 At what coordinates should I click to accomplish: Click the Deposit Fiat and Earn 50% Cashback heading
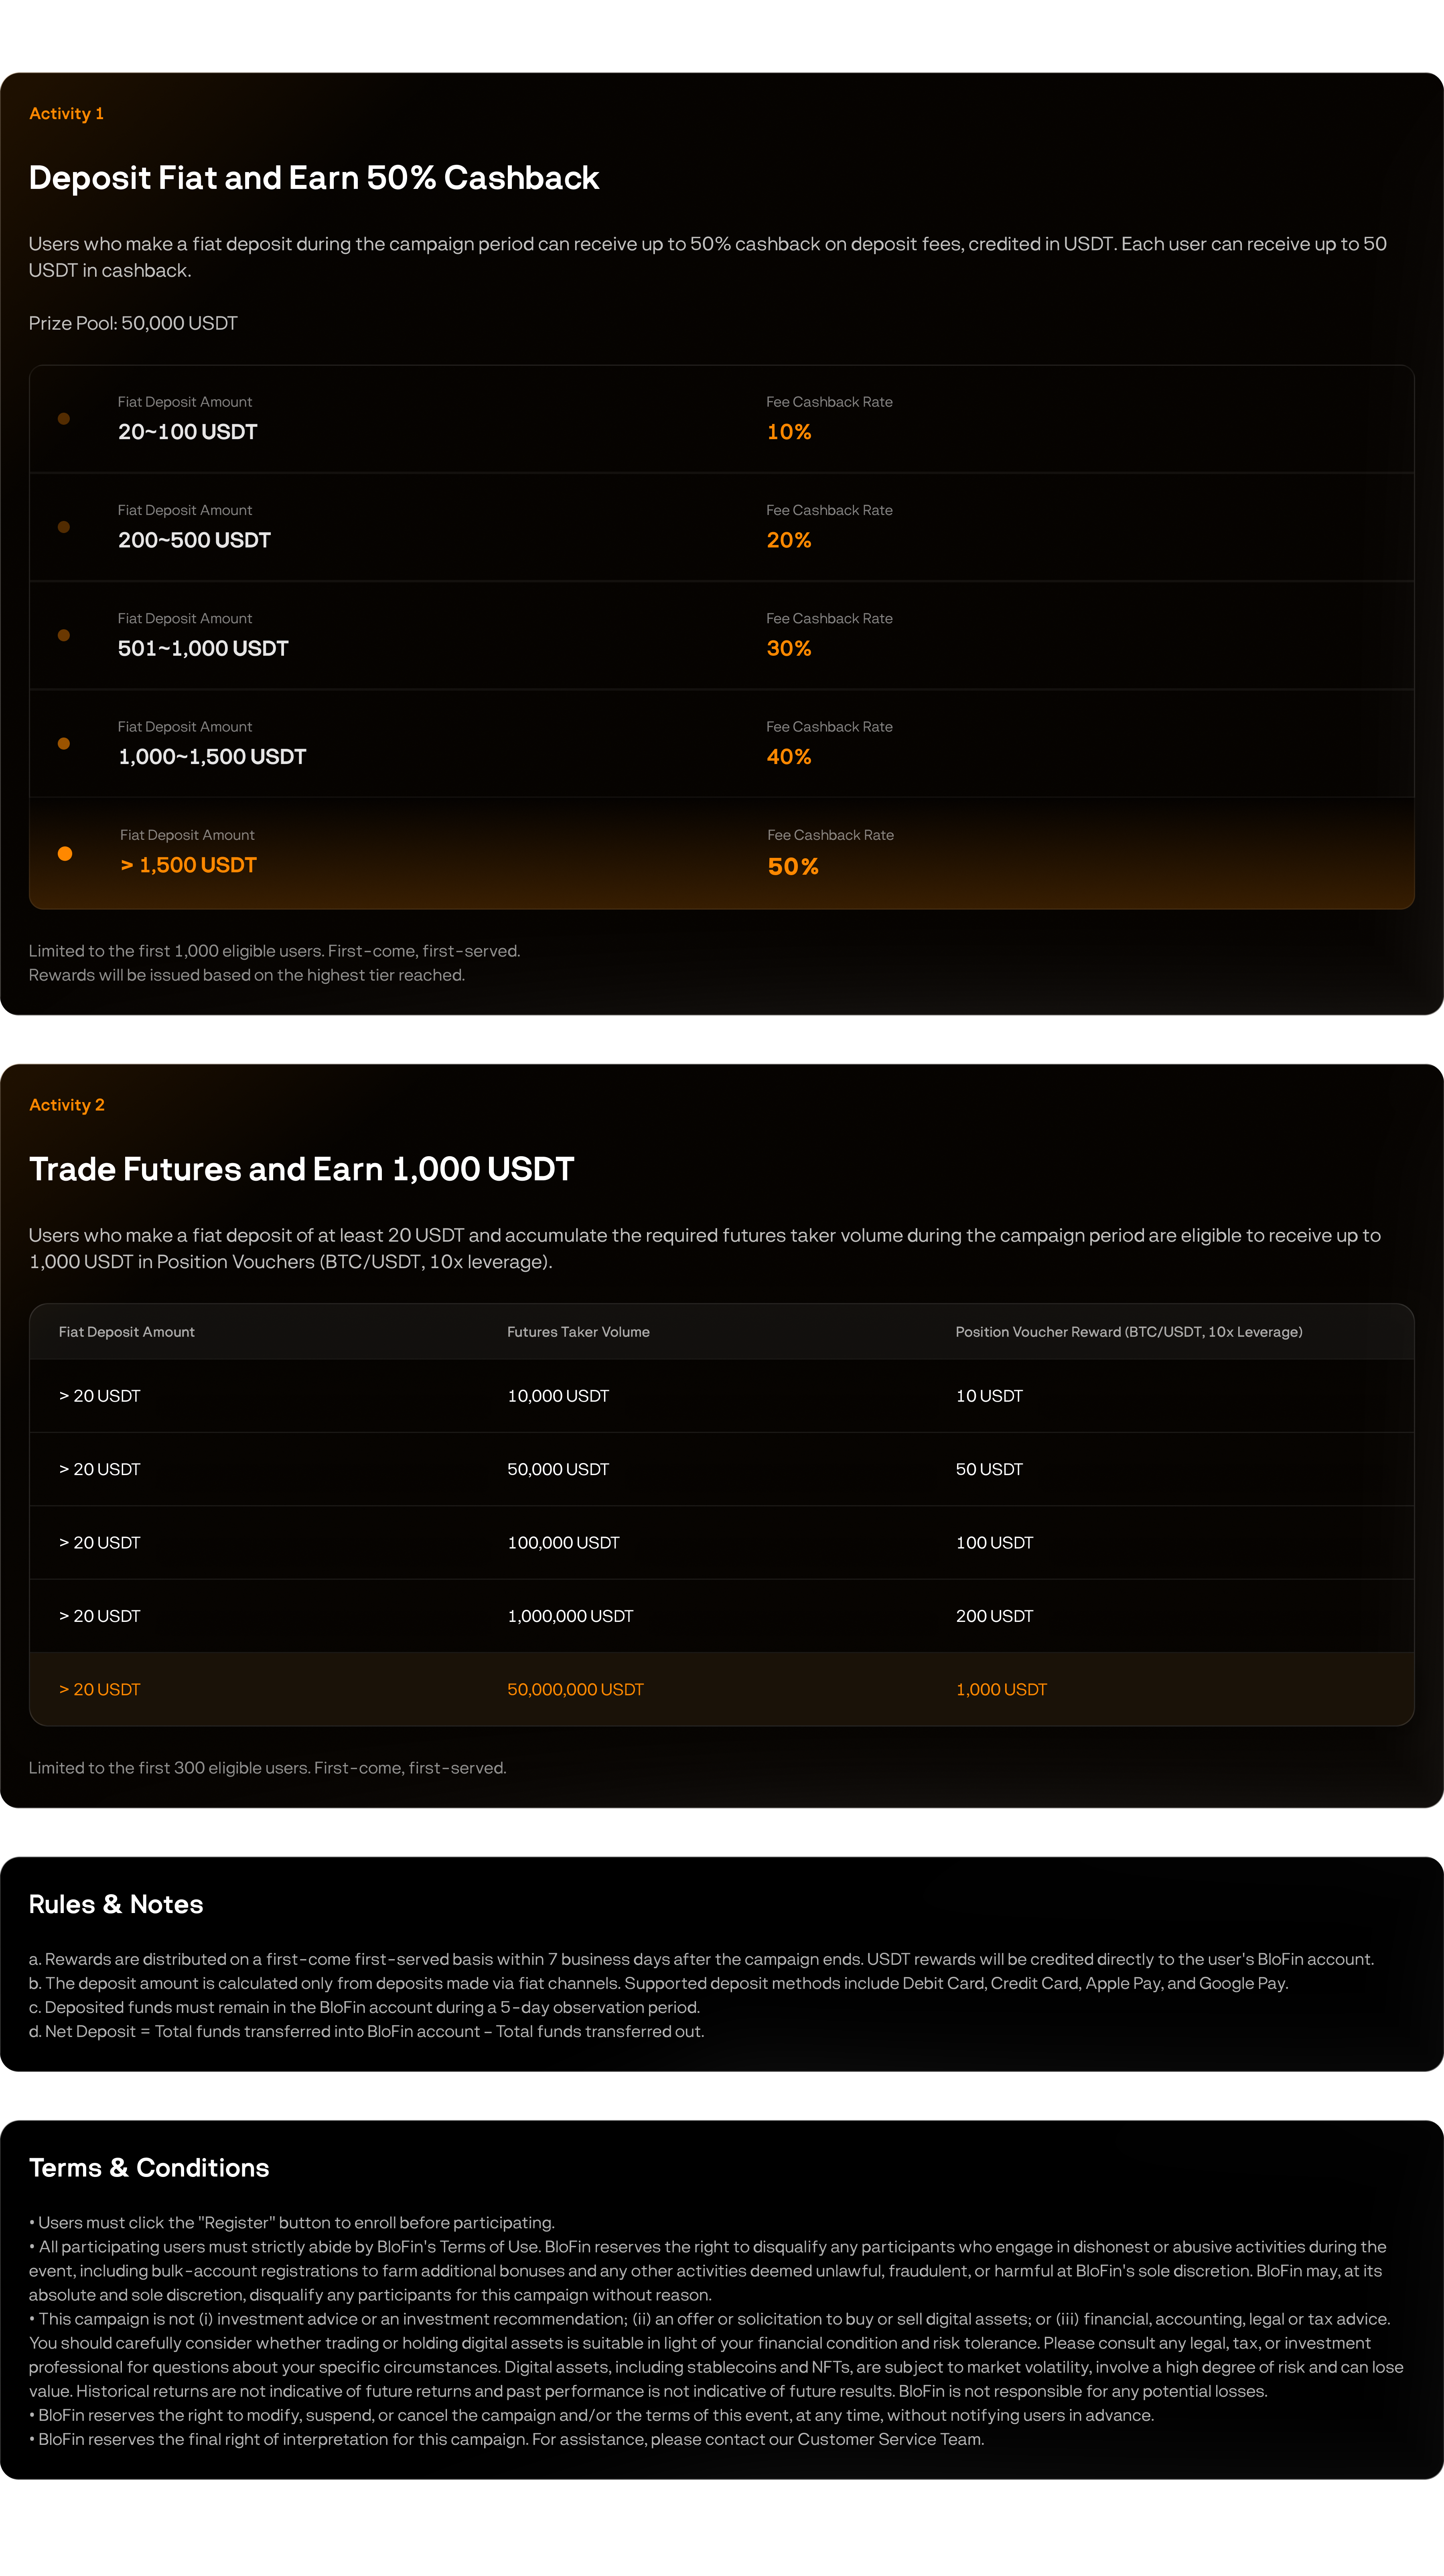(314, 178)
